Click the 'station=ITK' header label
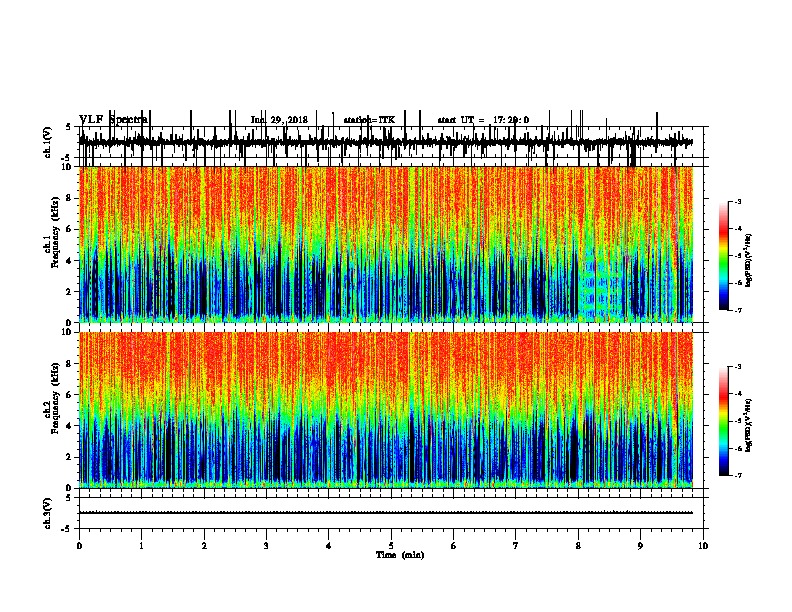This screenshot has width=792, height=612. coord(369,120)
